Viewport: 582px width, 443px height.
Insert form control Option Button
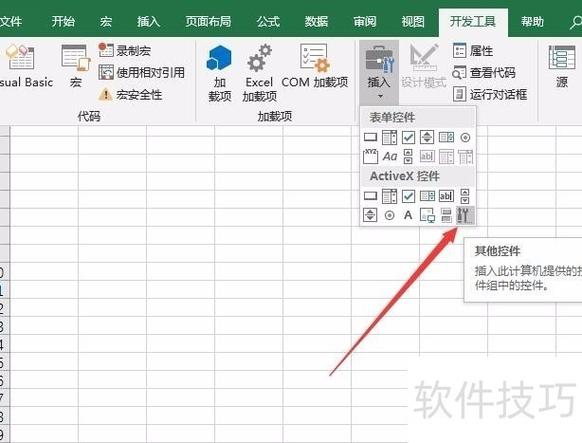coord(465,138)
